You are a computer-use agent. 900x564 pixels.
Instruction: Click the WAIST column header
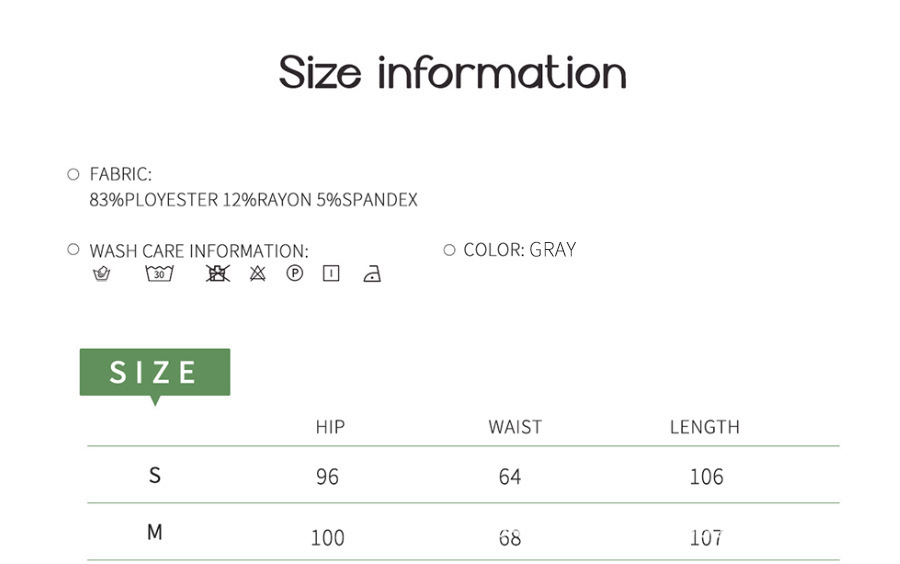[x=515, y=427]
